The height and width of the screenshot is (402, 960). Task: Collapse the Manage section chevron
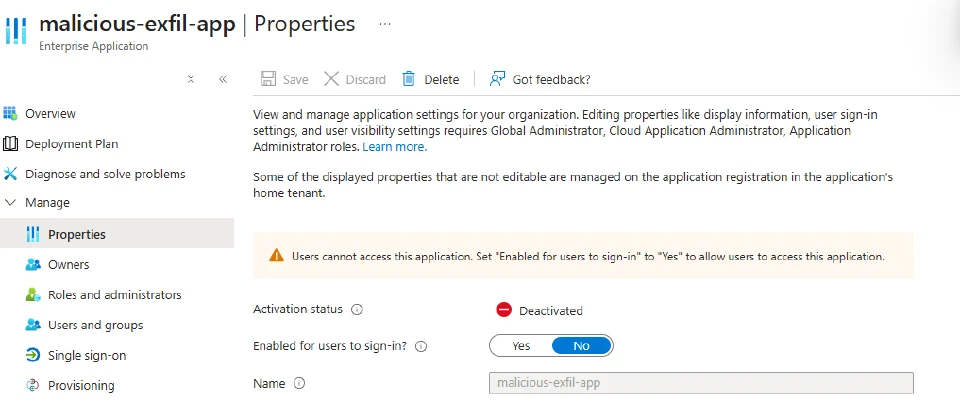click(x=10, y=203)
